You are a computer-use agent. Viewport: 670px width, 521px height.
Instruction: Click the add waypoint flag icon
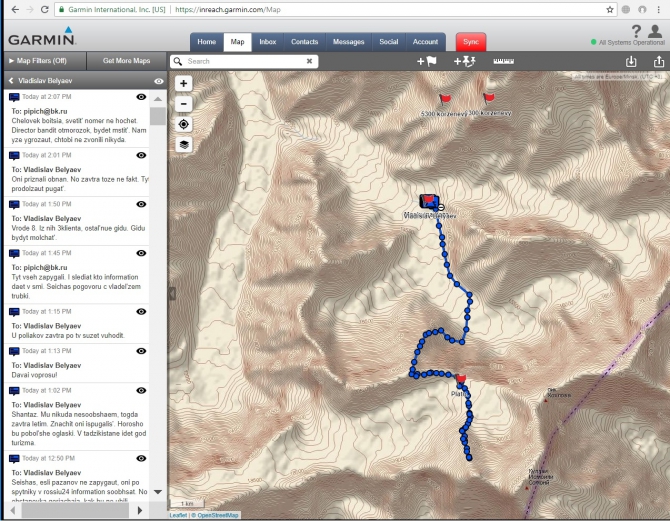point(427,61)
